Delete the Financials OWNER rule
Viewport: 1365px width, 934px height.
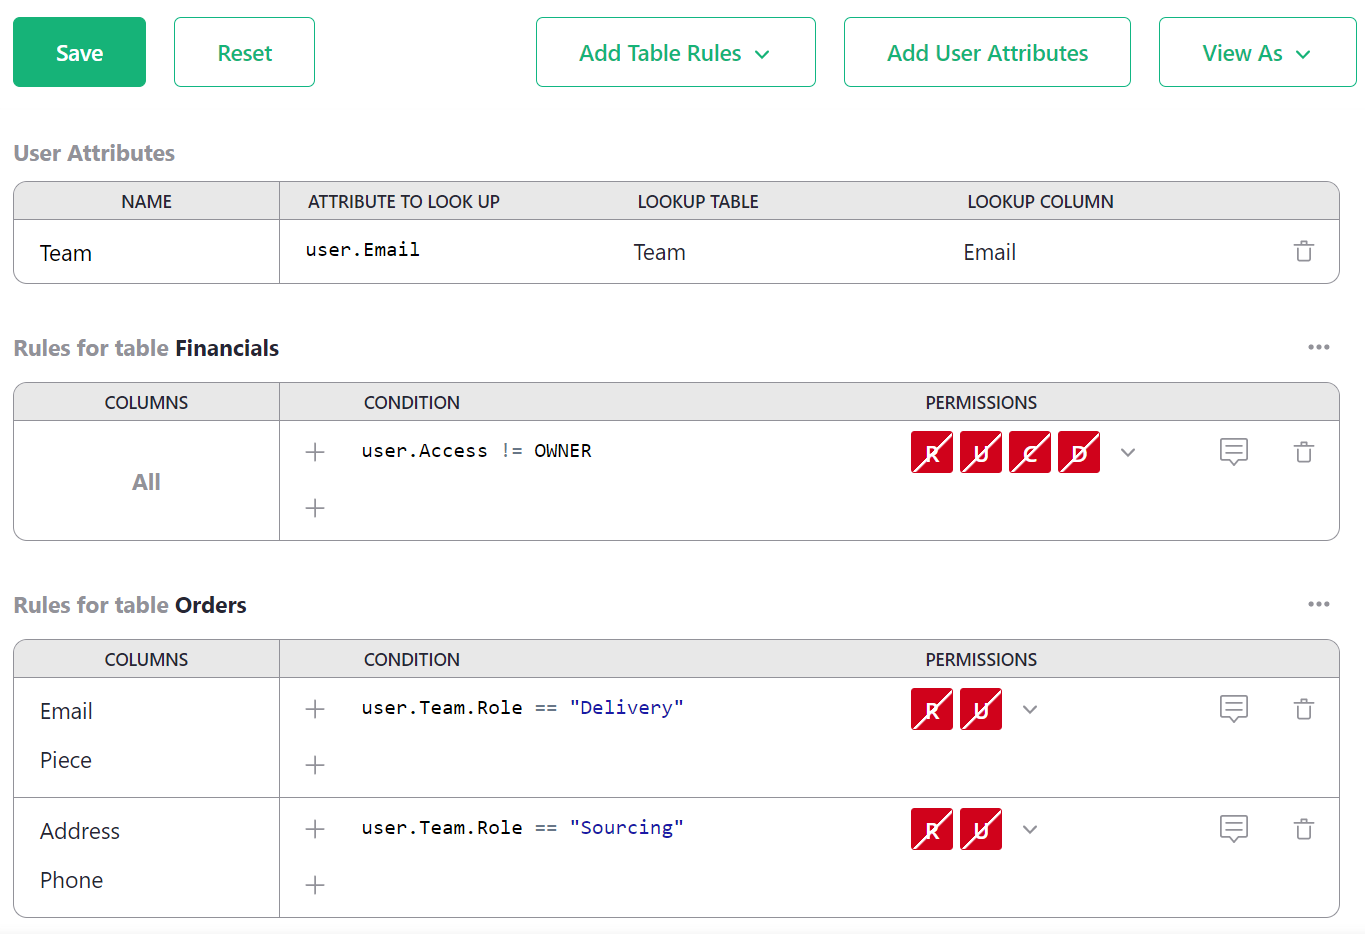[x=1303, y=452]
